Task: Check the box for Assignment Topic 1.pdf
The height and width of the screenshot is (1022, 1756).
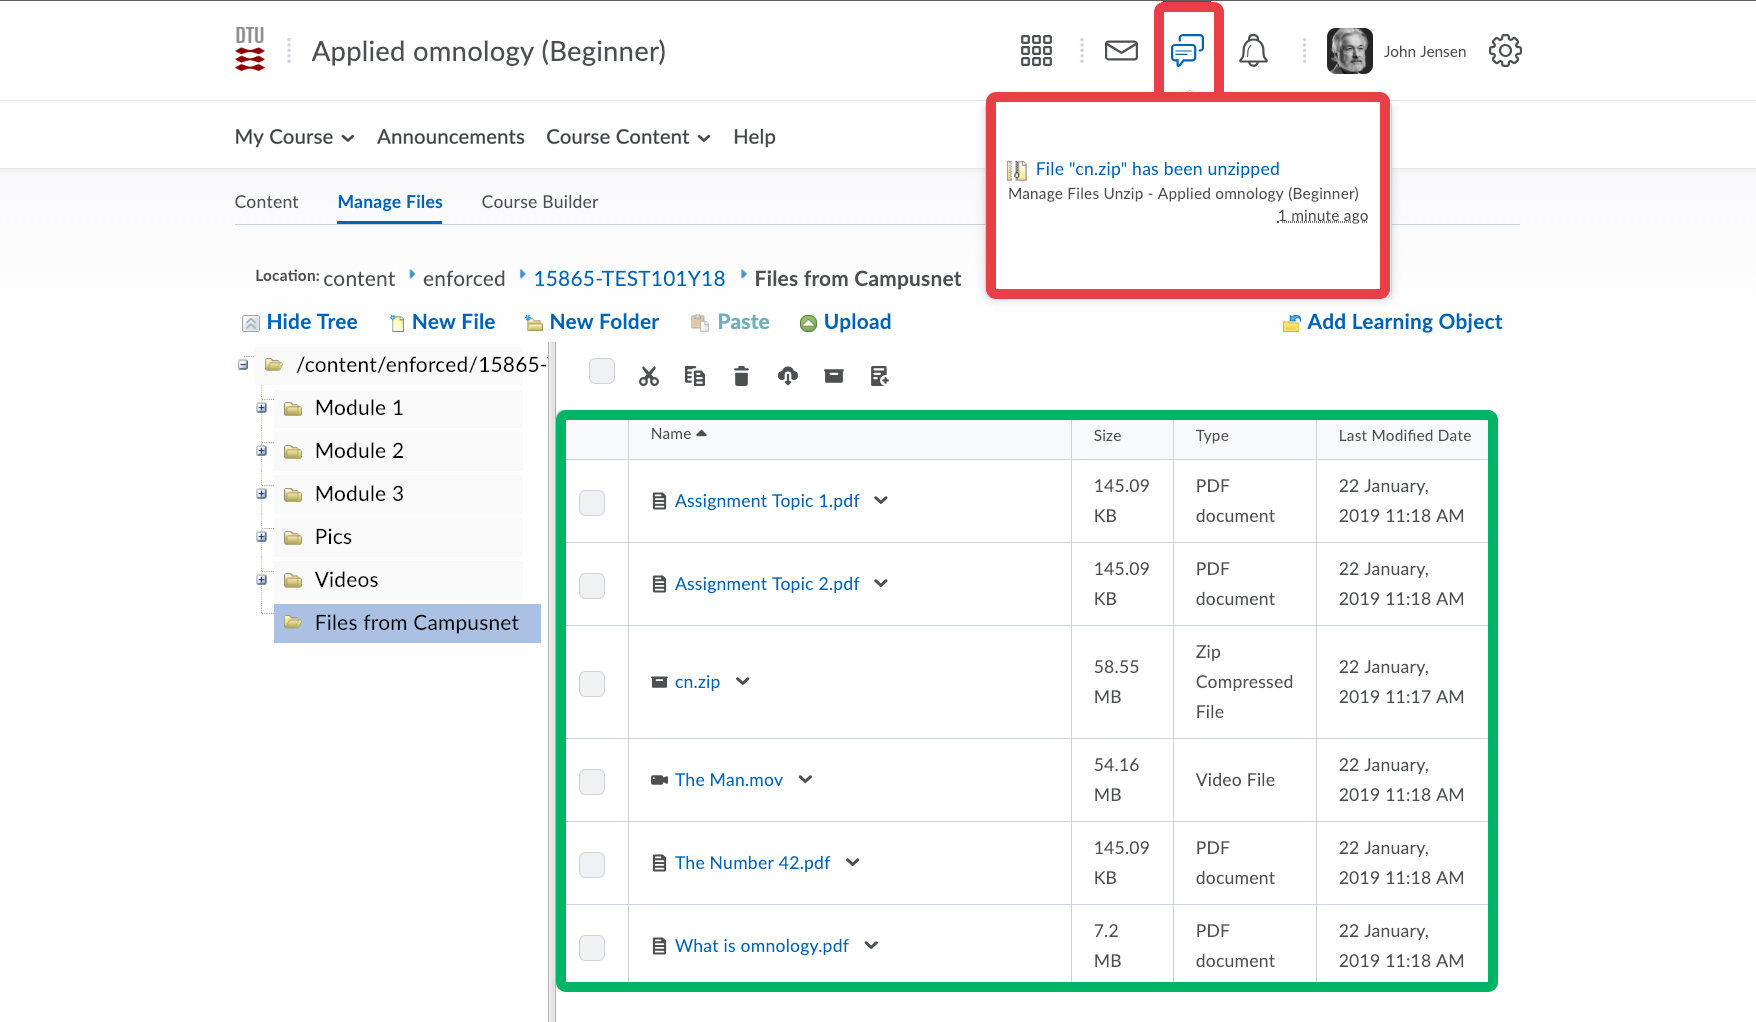Action: [592, 502]
